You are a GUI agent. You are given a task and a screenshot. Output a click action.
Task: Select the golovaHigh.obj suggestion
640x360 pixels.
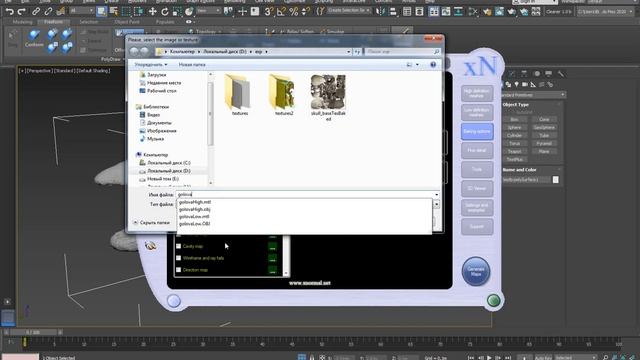pos(195,209)
